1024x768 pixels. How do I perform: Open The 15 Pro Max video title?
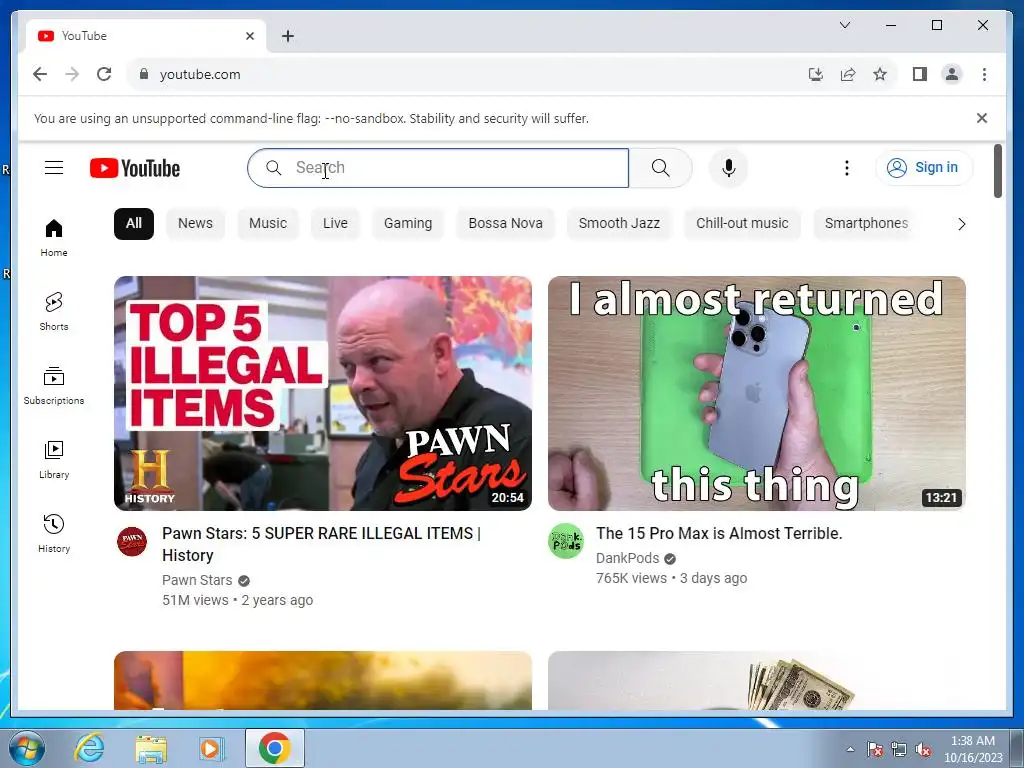tap(719, 534)
